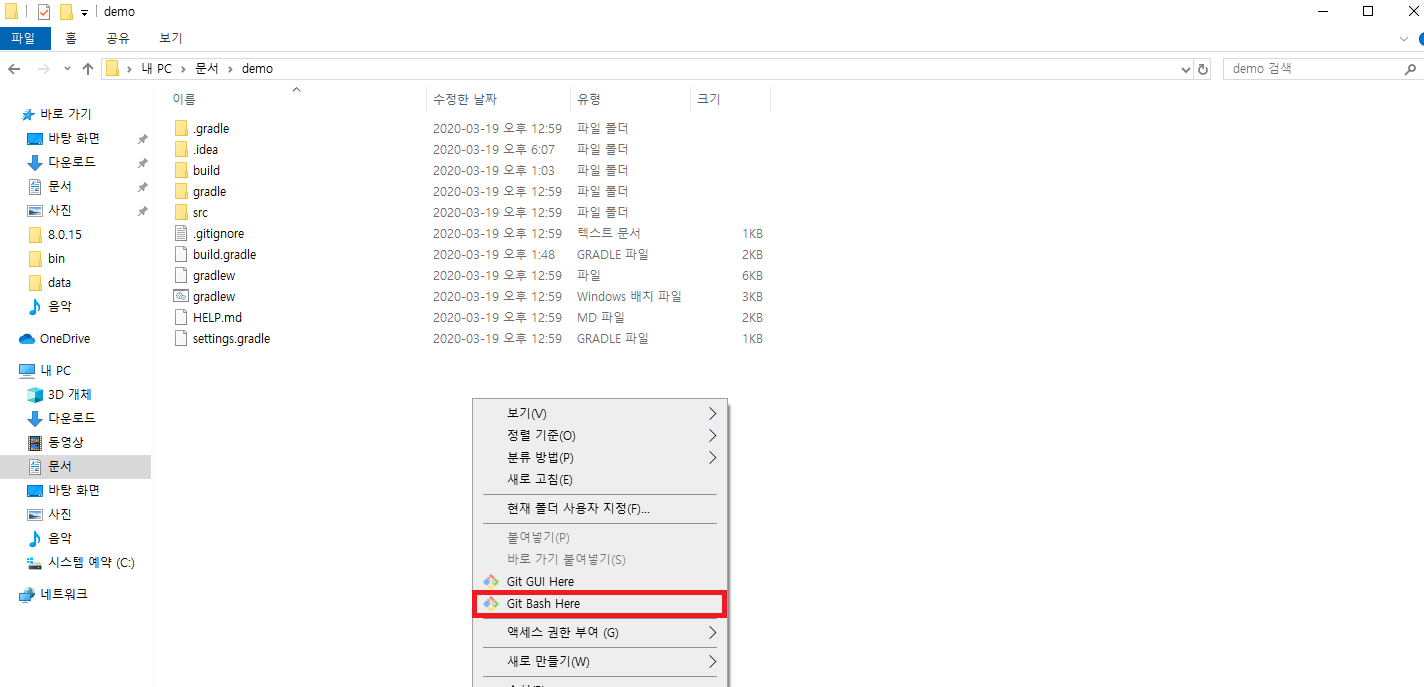
Task: Click the settings.gradle file icon
Action: 181,338
